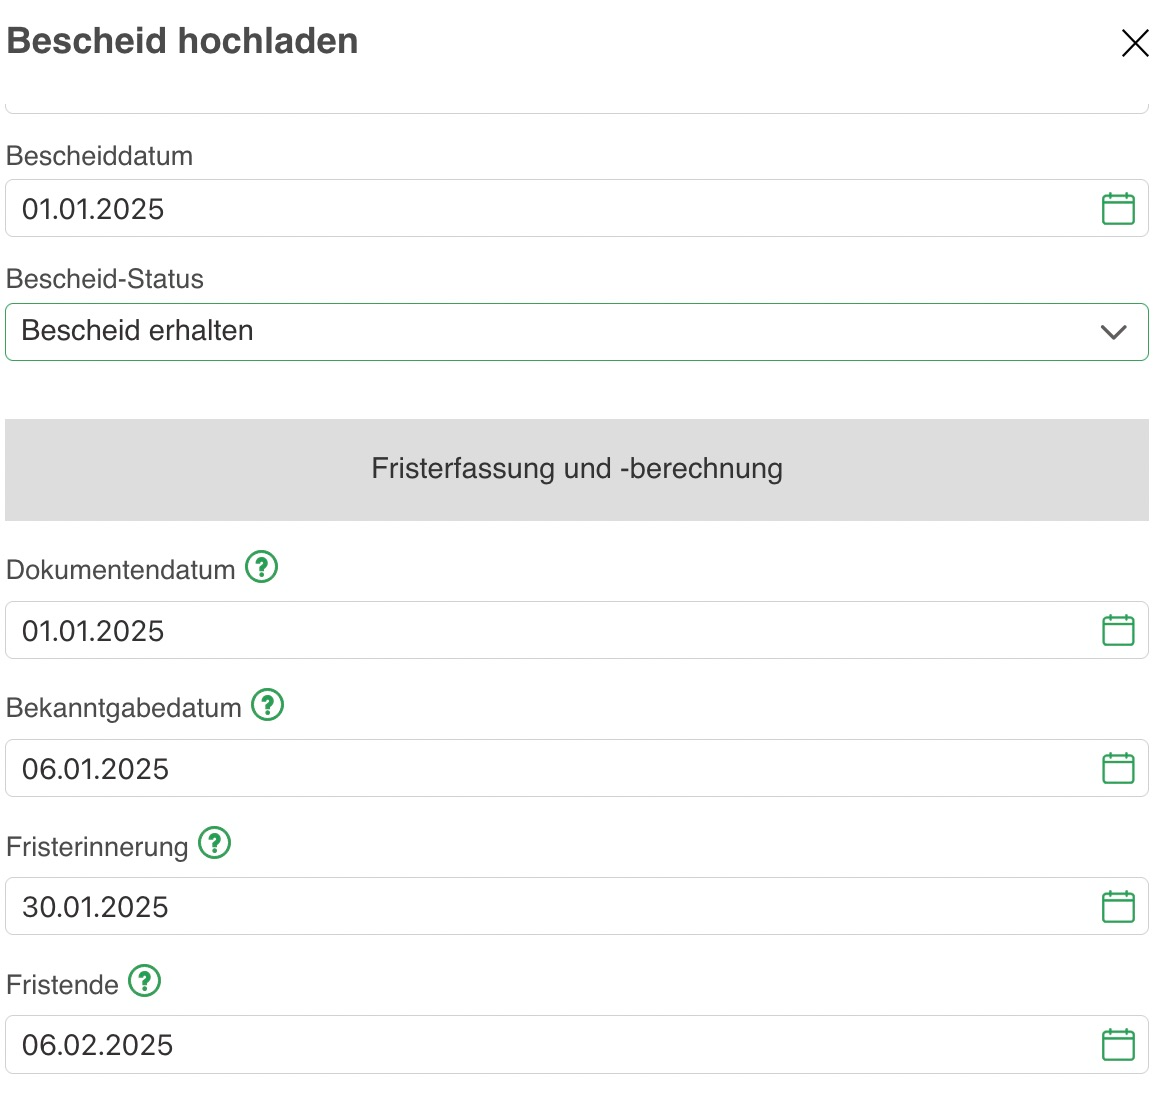Focus the Bescheiddatum date field

(577, 209)
